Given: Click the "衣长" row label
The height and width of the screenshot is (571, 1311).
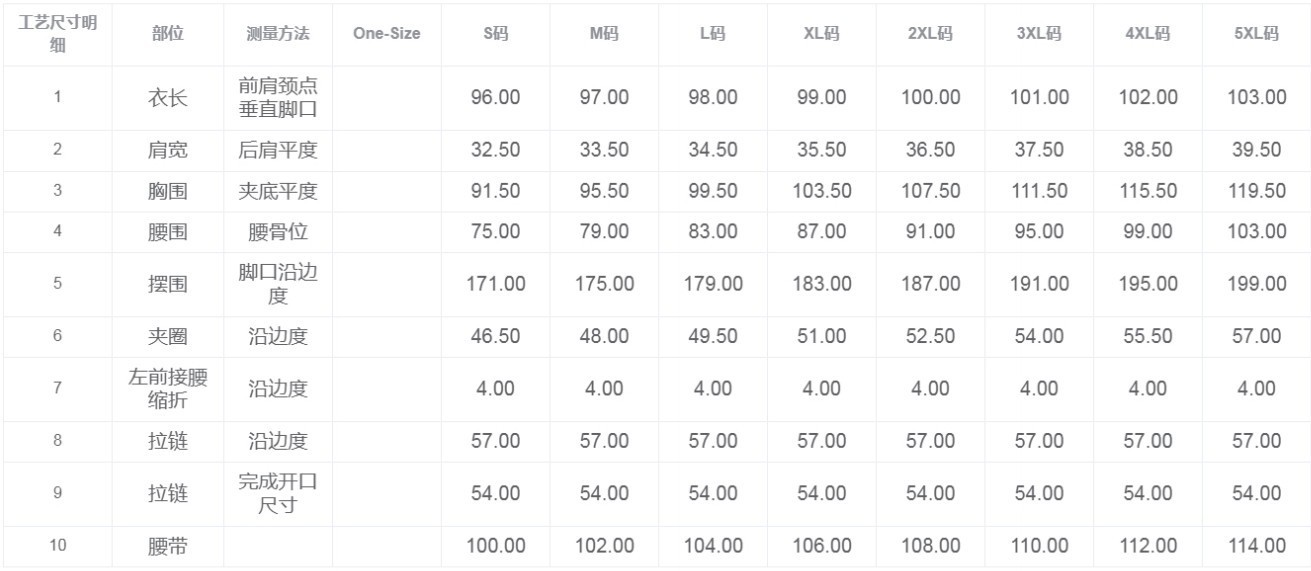Looking at the screenshot, I should (x=168, y=97).
